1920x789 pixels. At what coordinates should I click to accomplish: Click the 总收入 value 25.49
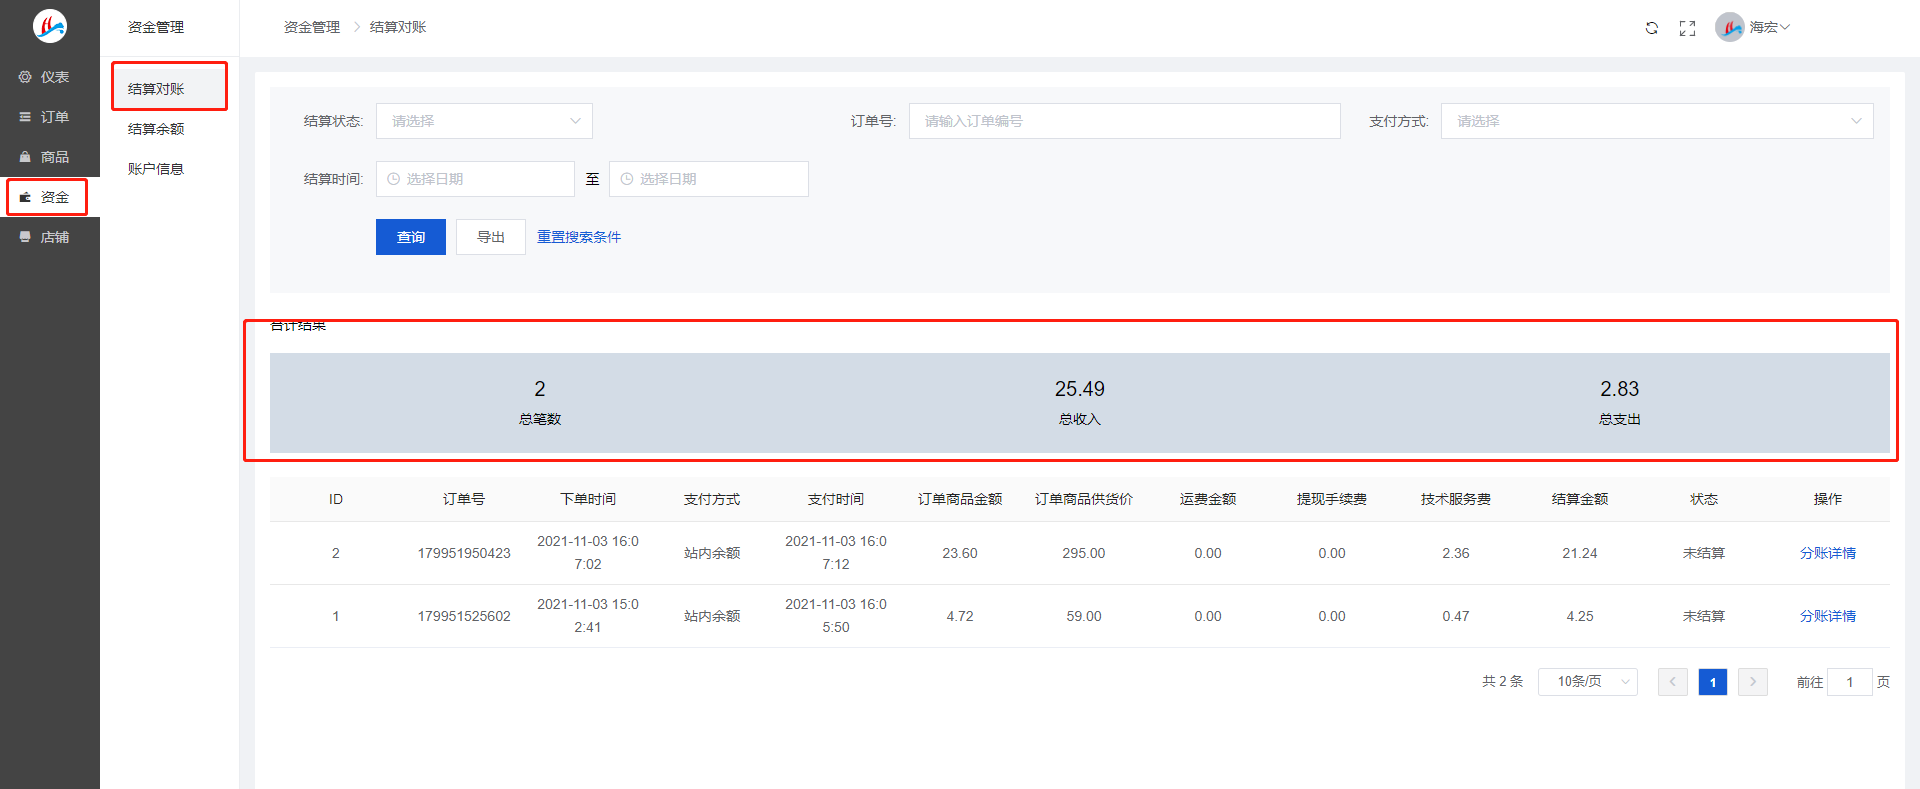tap(1080, 389)
